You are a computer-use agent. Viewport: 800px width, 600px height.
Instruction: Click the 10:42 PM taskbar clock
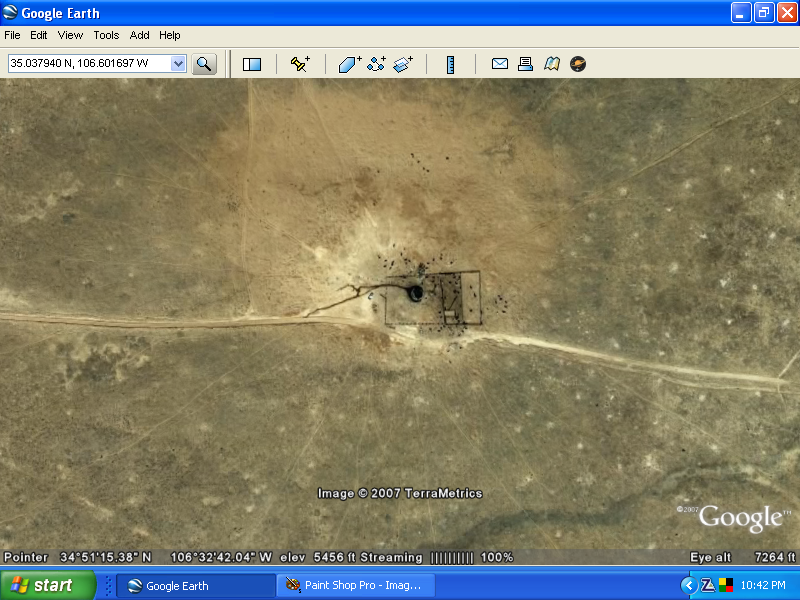click(x=763, y=585)
